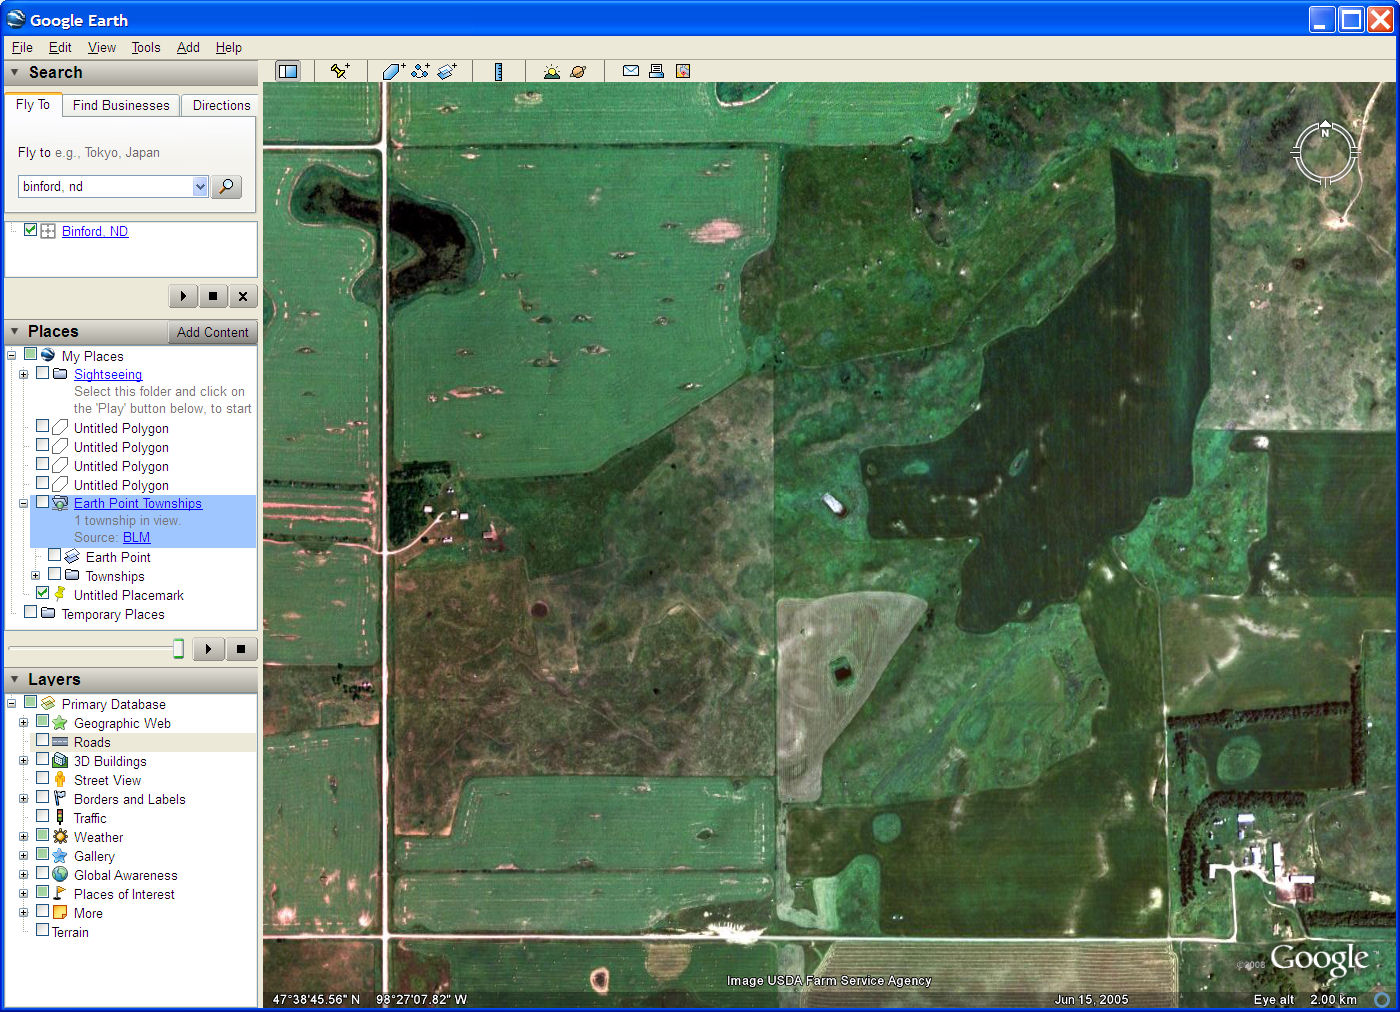1400x1012 pixels.
Task: Click the Weather sun icon in Layers
Action: coord(60,837)
